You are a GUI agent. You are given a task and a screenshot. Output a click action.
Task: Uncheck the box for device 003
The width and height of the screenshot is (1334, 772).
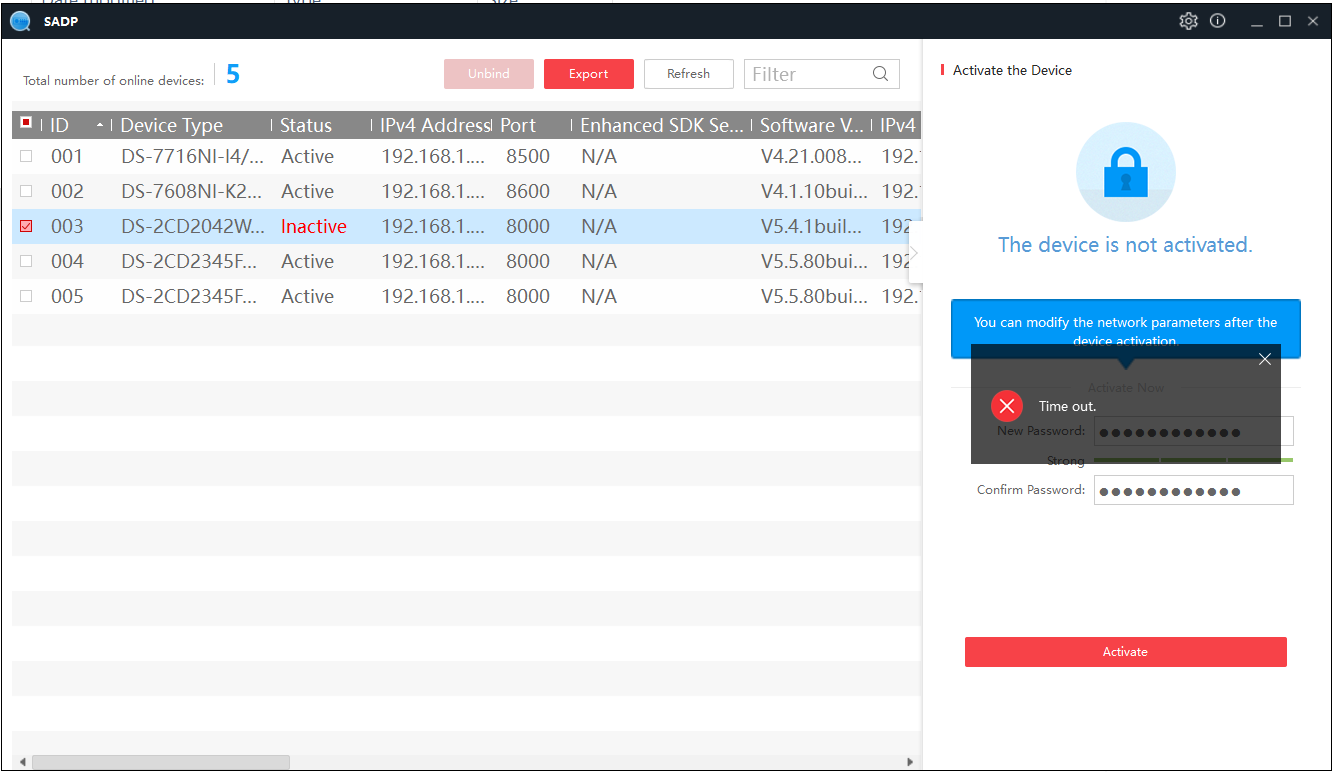coord(26,226)
